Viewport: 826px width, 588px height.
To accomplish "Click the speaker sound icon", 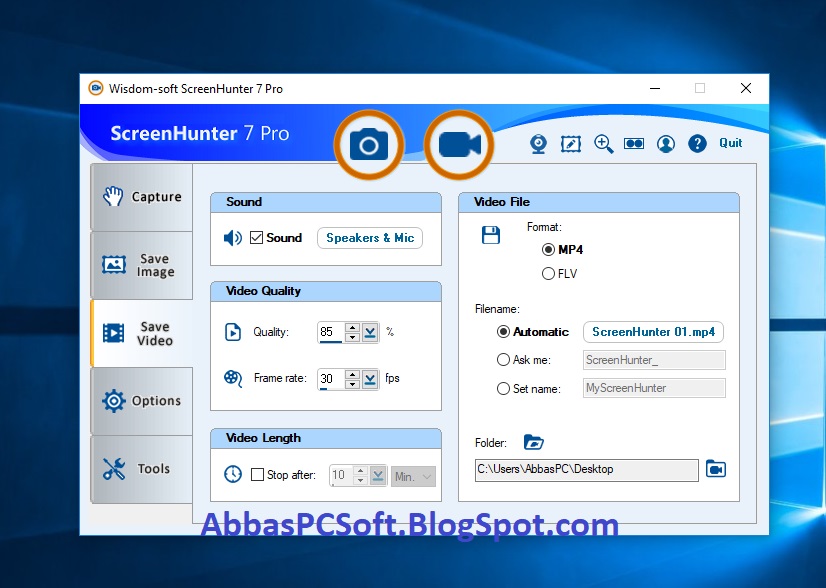I will tap(232, 238).
